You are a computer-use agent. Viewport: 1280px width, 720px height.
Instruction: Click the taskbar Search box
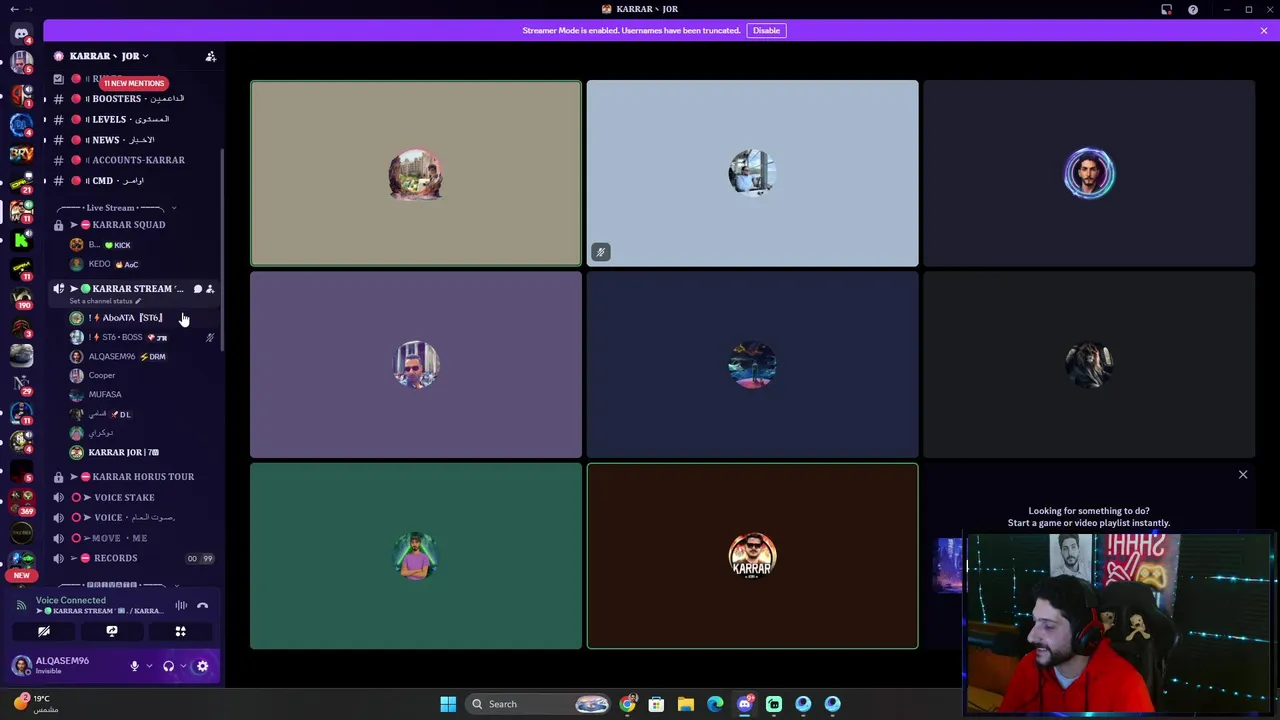(x=540, y=704)
